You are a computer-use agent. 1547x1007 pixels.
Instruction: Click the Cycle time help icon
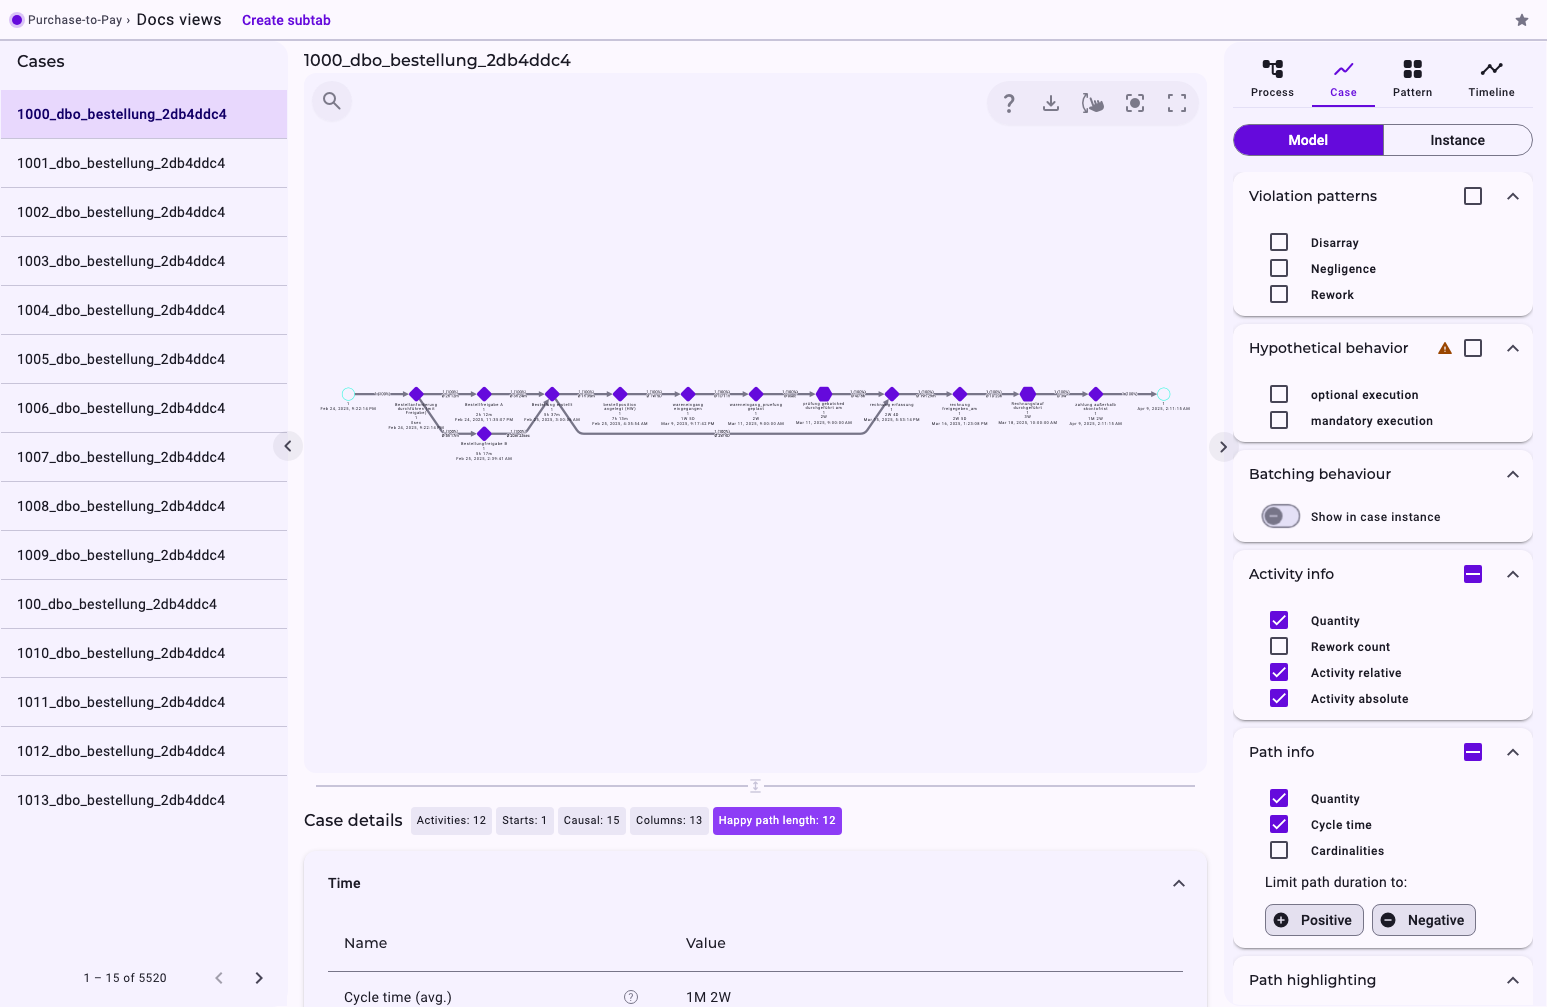coord(631,997)
